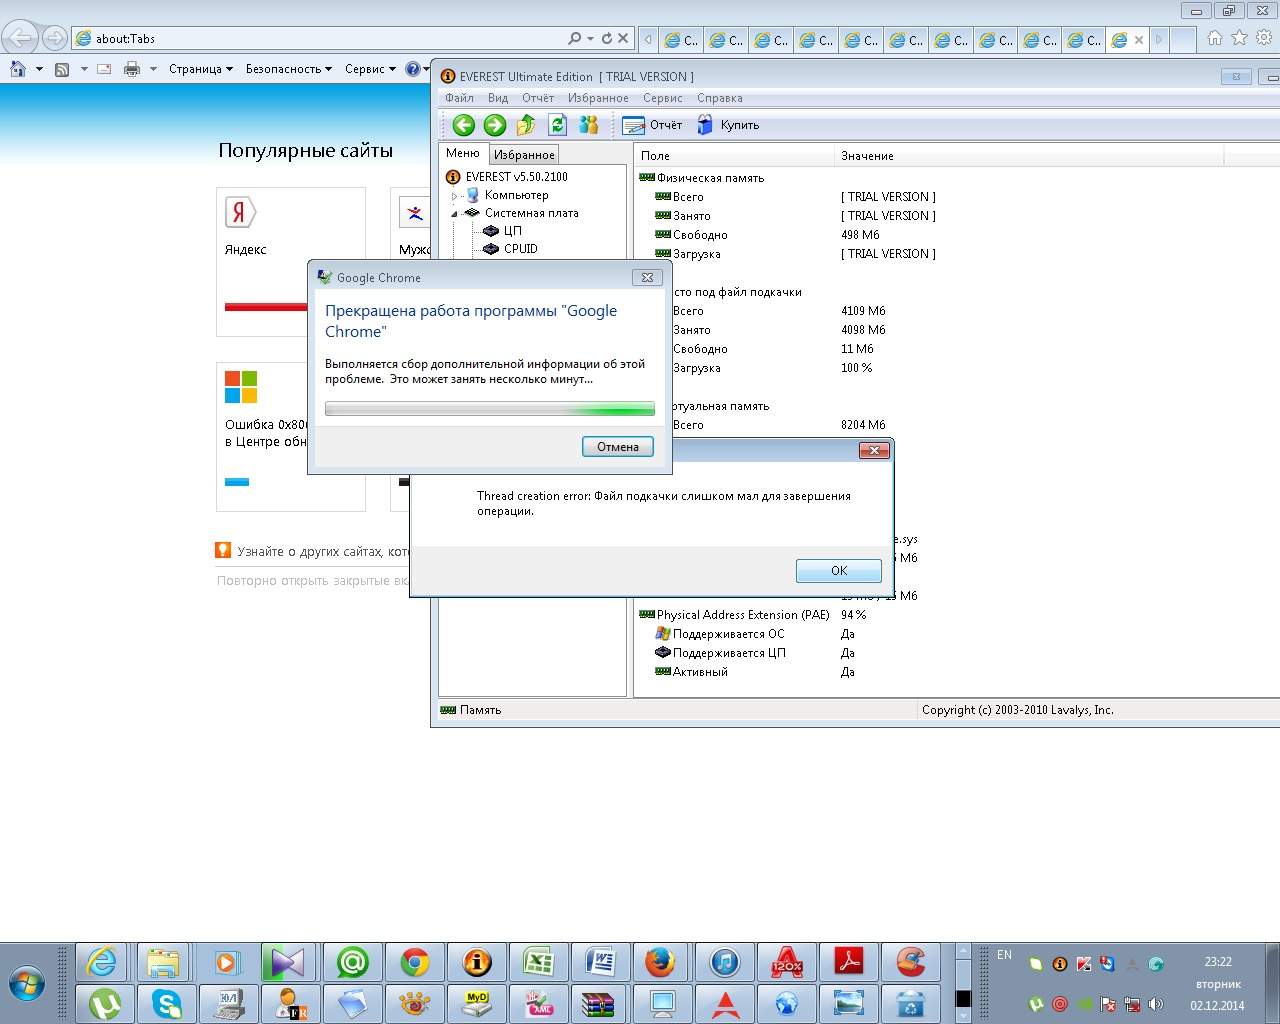Click the Up level icon in EVEREST toolbar
1280x1024 pixels.
(x=526, y=125)
